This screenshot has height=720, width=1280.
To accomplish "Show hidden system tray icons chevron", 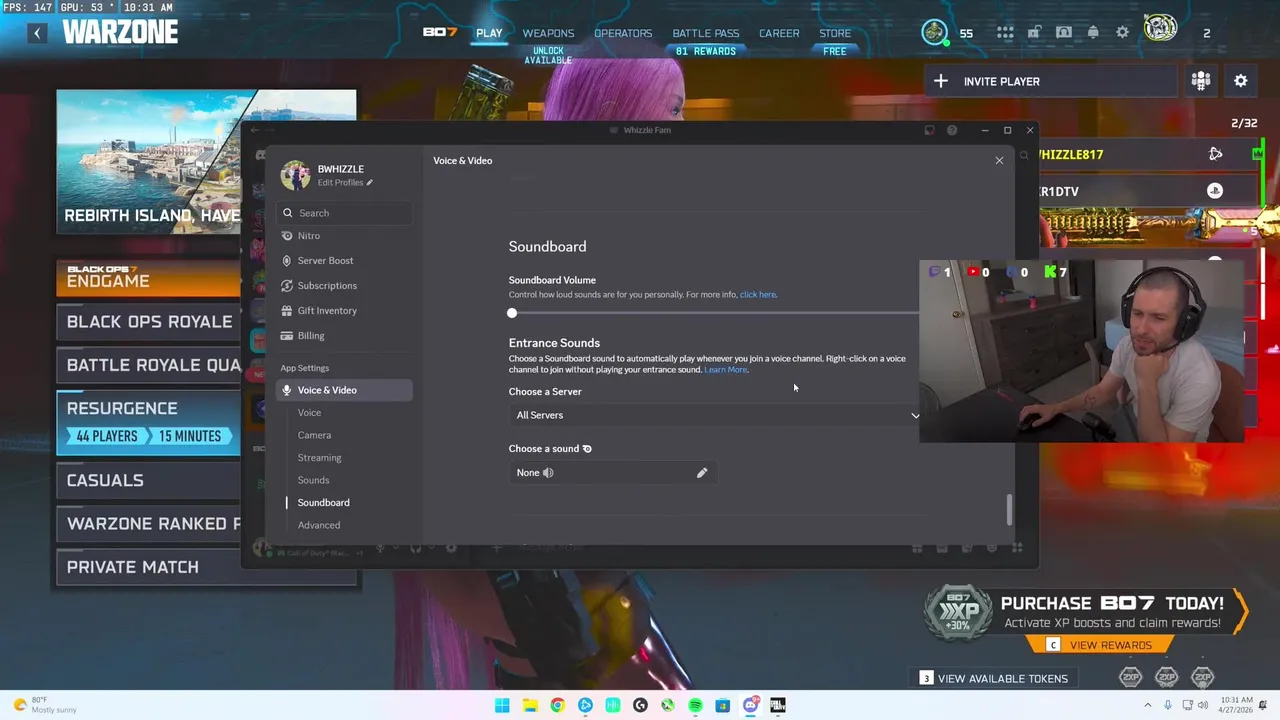I will (x=1148, y=705).
